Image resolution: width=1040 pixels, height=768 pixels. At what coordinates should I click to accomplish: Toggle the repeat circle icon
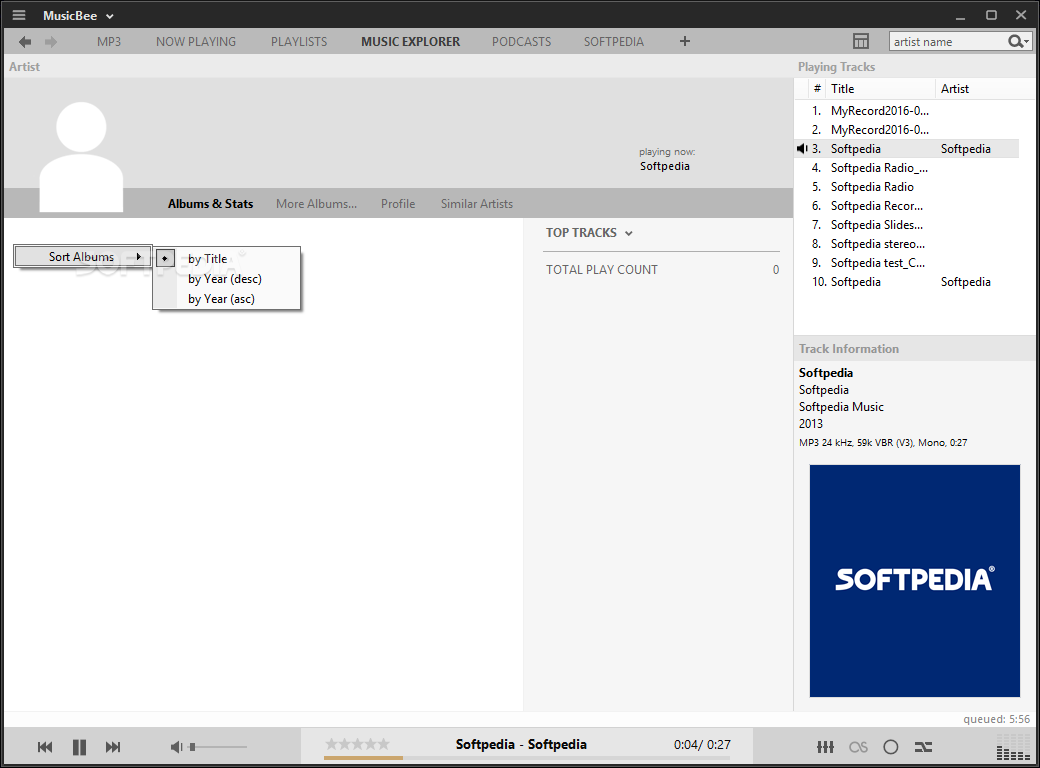point(891,747)
